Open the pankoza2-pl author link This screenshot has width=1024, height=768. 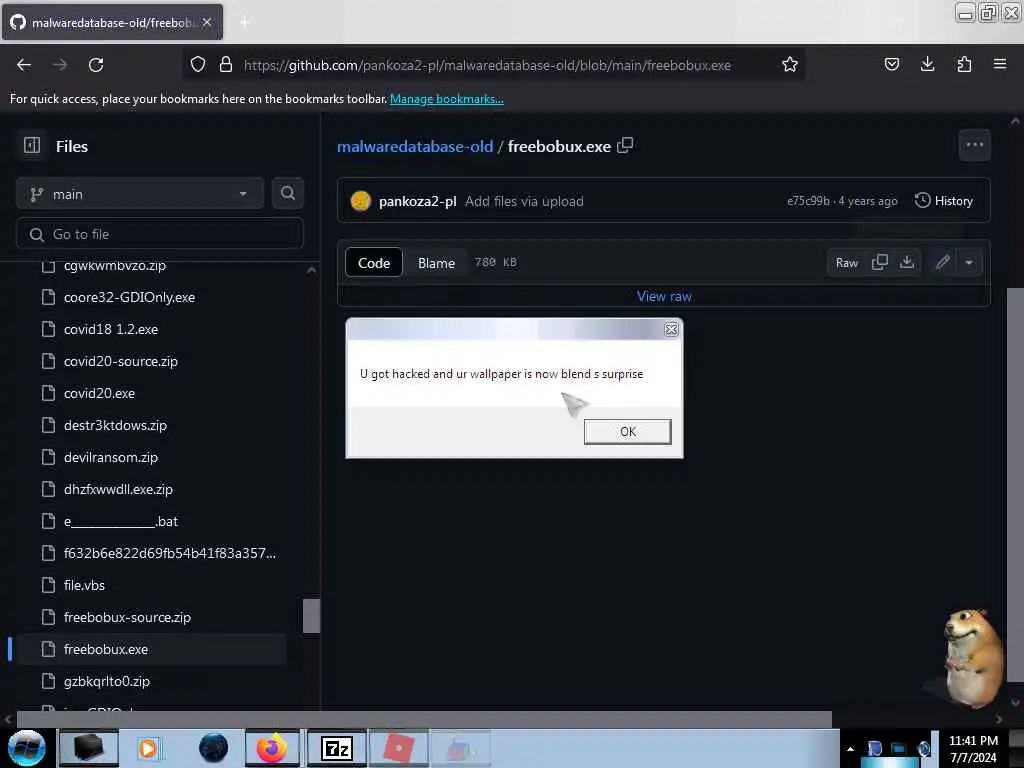pos(417,201)
